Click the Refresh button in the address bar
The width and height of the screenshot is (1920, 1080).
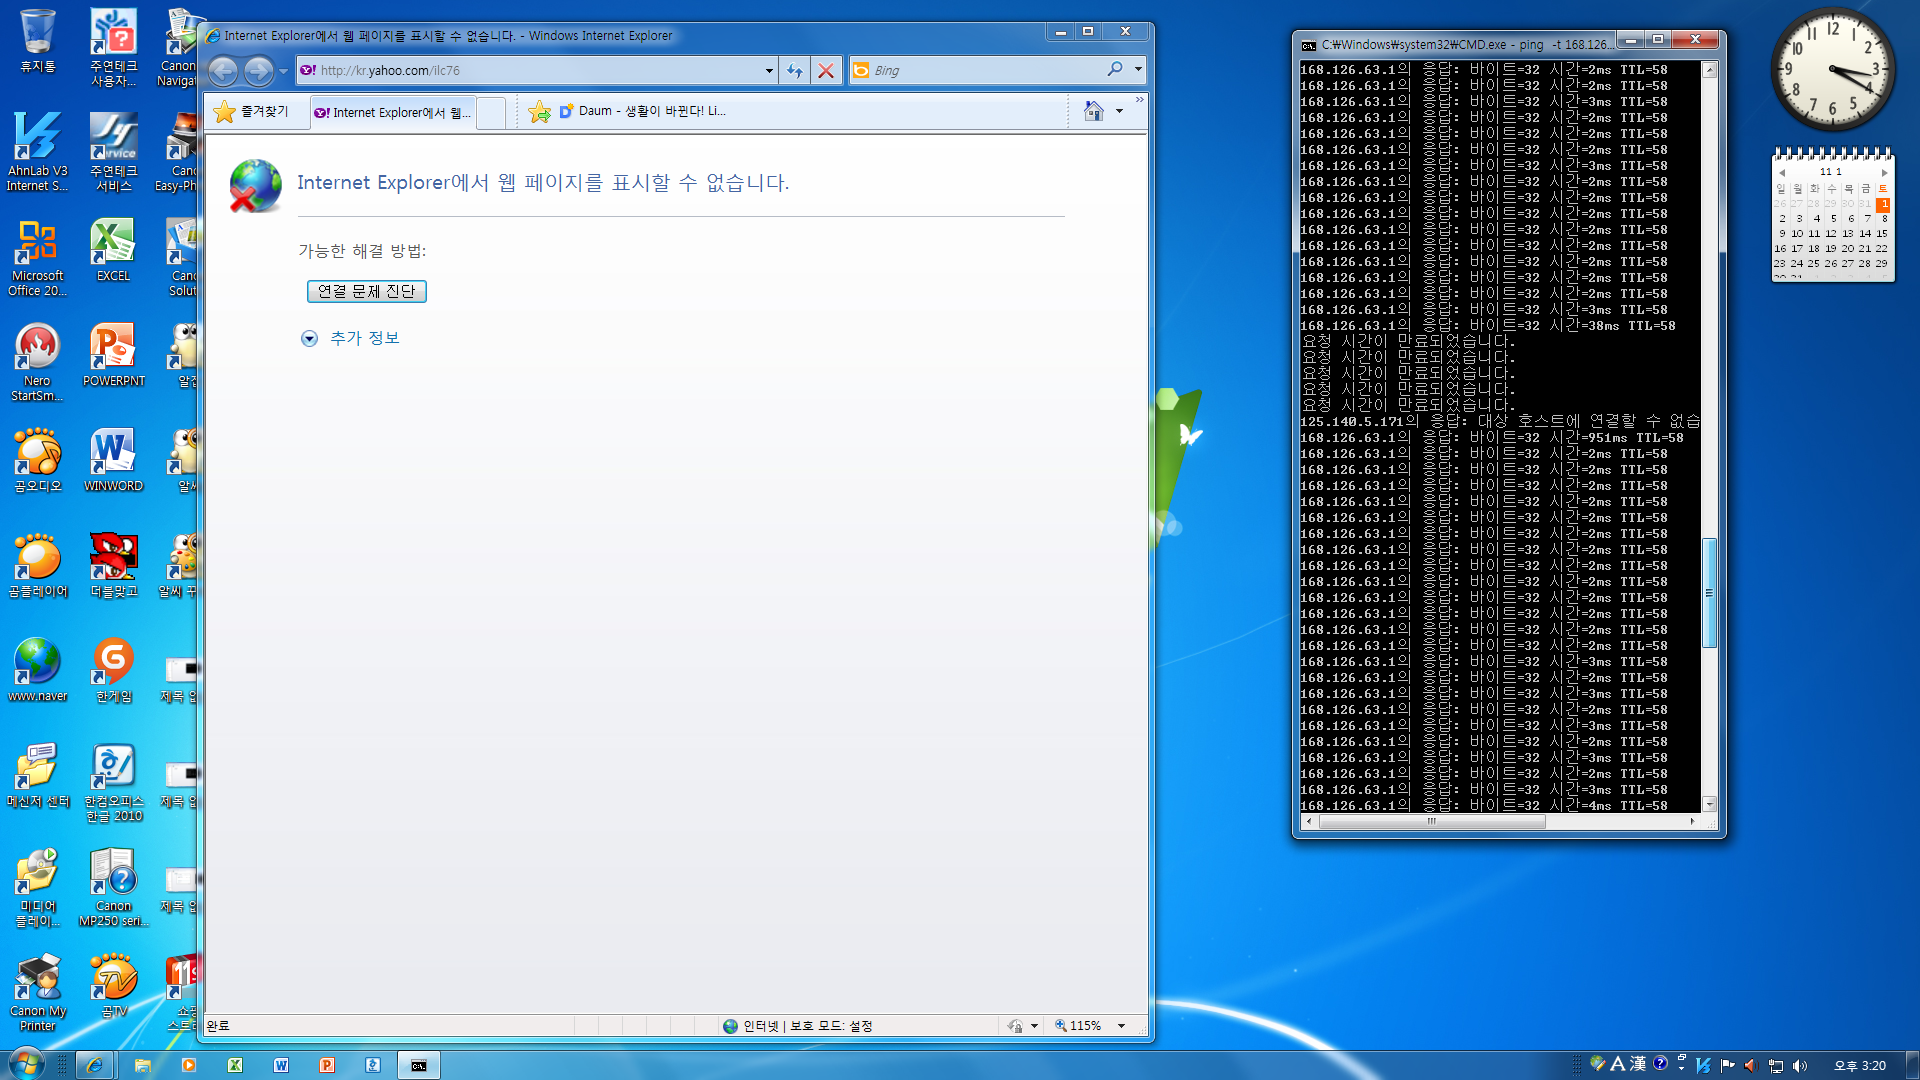click(795, 70)
